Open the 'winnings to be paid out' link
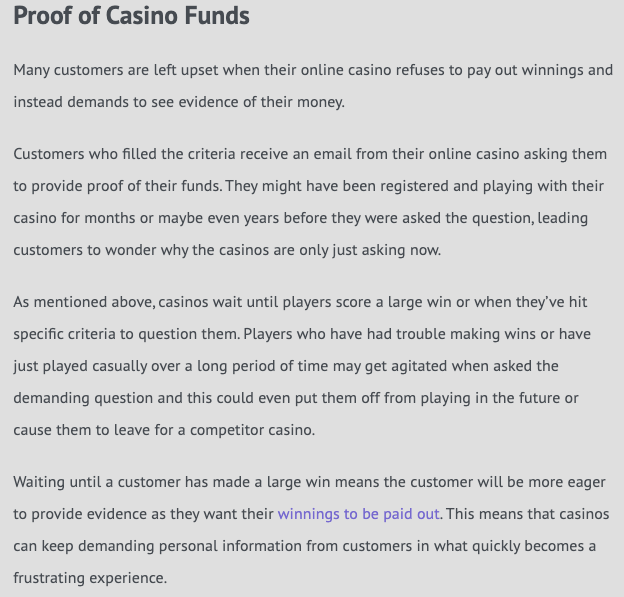The image size is (624, 597). 359,514
